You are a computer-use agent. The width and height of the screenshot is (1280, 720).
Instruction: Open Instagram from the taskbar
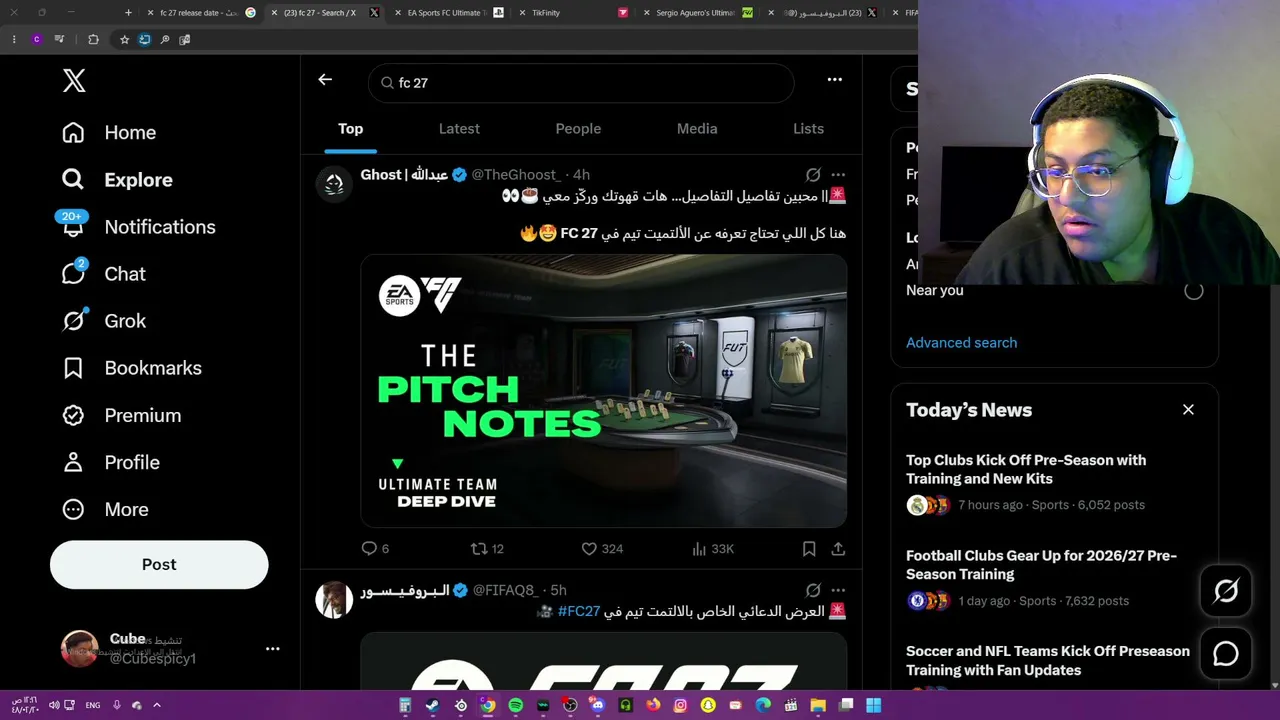point(681,705)
